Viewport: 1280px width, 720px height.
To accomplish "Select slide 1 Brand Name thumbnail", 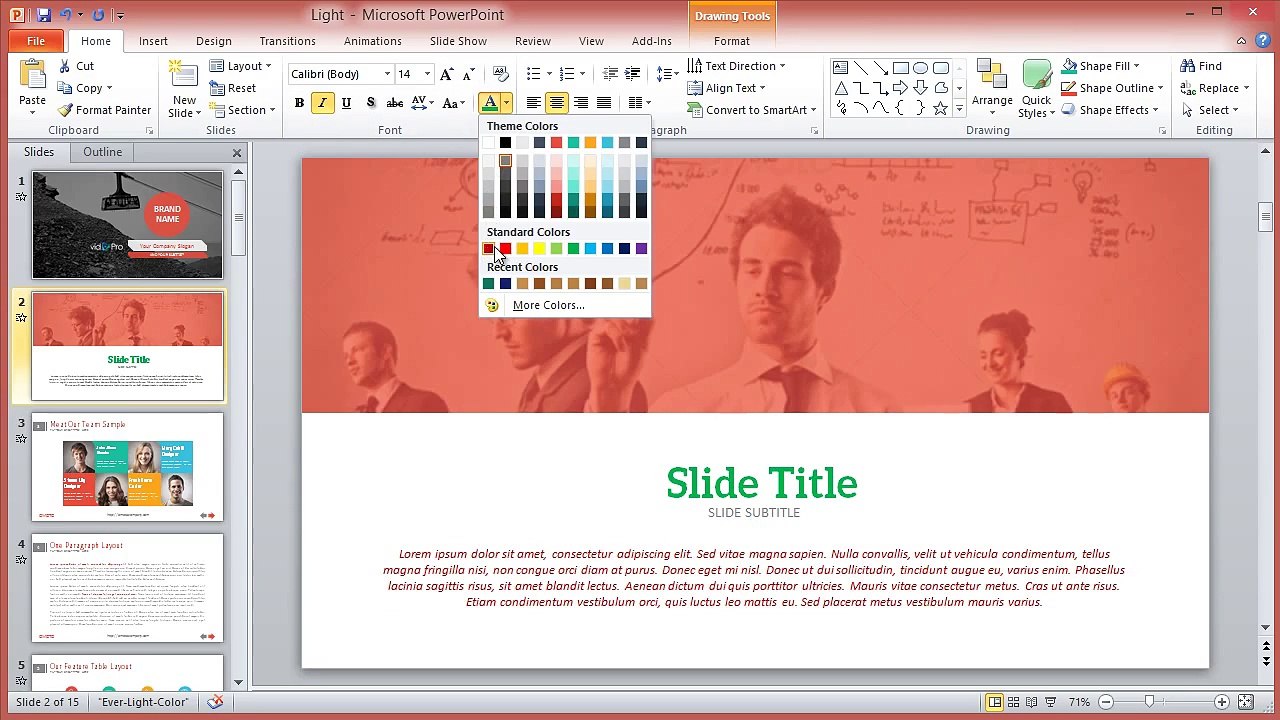I will 128,225.
